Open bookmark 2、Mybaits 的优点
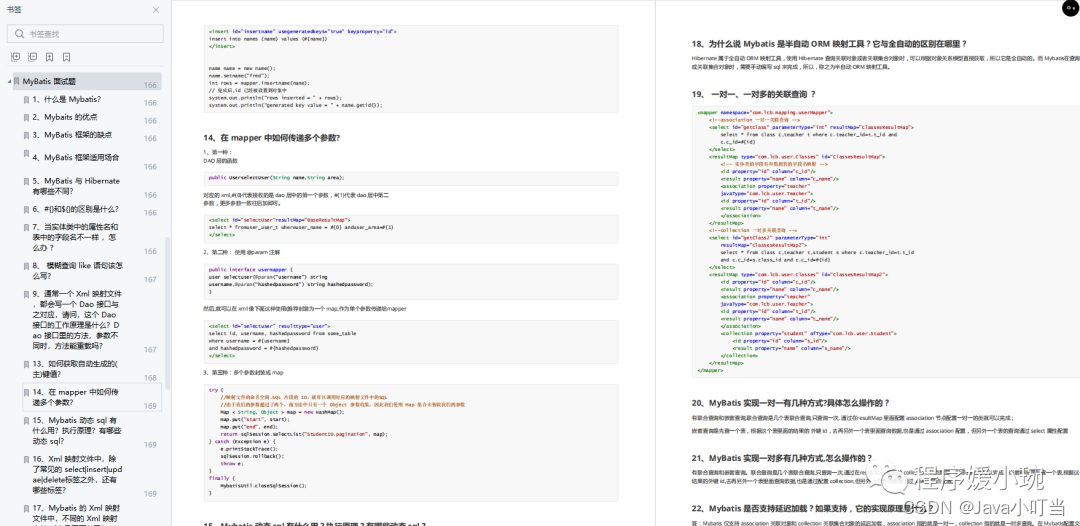This screenshot has height=526, width=1080. 65,117
